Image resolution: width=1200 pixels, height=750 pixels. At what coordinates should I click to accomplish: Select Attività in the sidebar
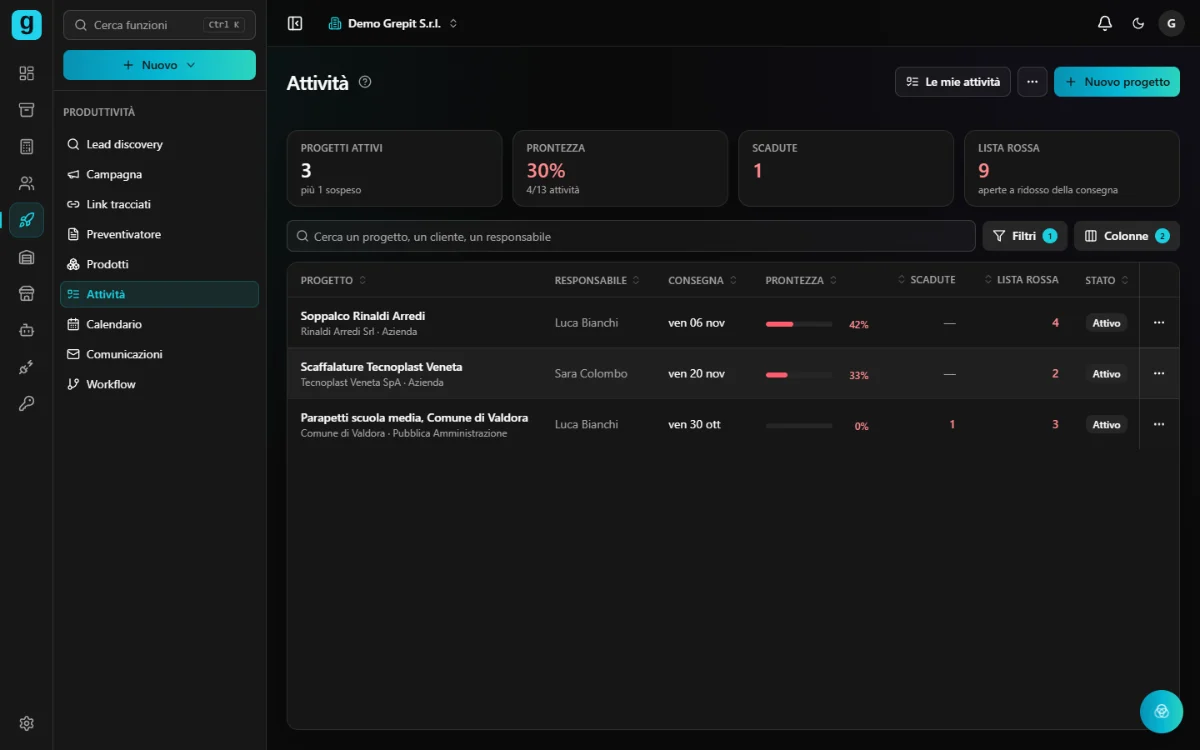160,294
